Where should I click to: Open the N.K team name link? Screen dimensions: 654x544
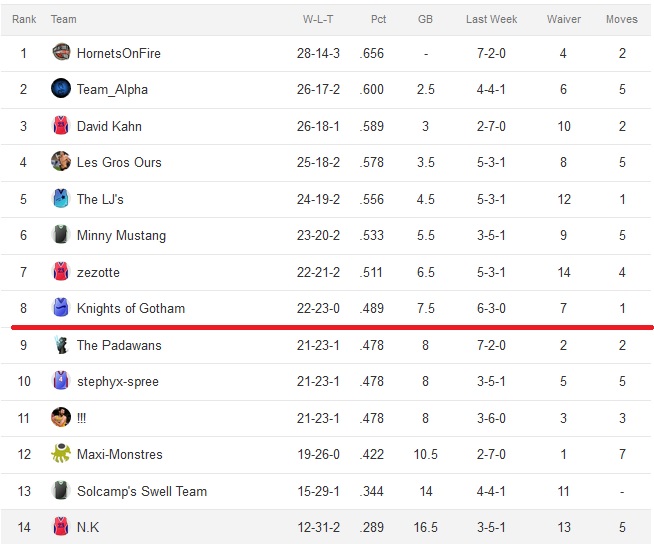pyautogui.click(x=88, y=527)
